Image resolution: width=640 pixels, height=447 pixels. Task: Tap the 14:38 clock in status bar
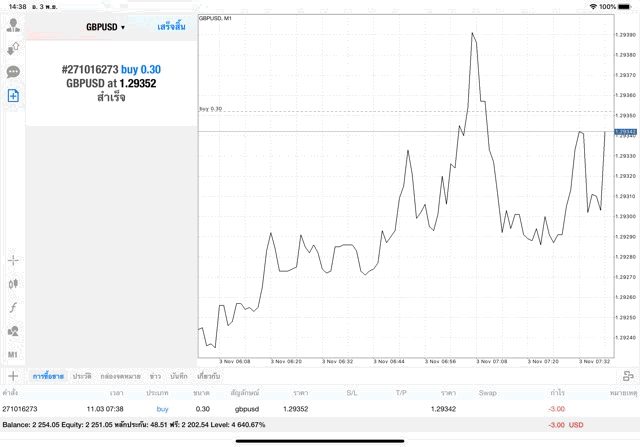17,7
